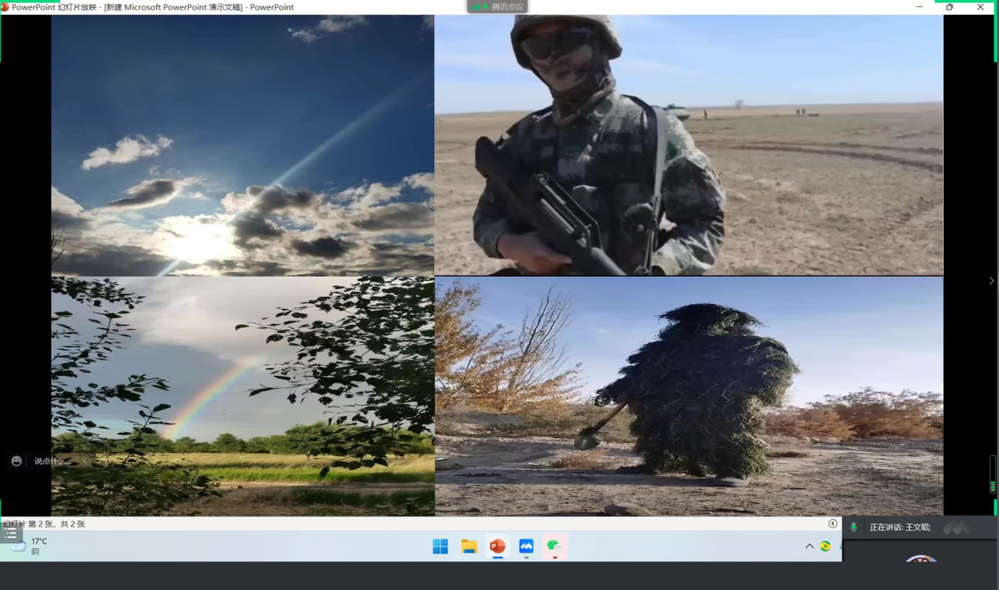Click the circular icon on slide status bar
The image size is (999, 590).
[832, 523]
